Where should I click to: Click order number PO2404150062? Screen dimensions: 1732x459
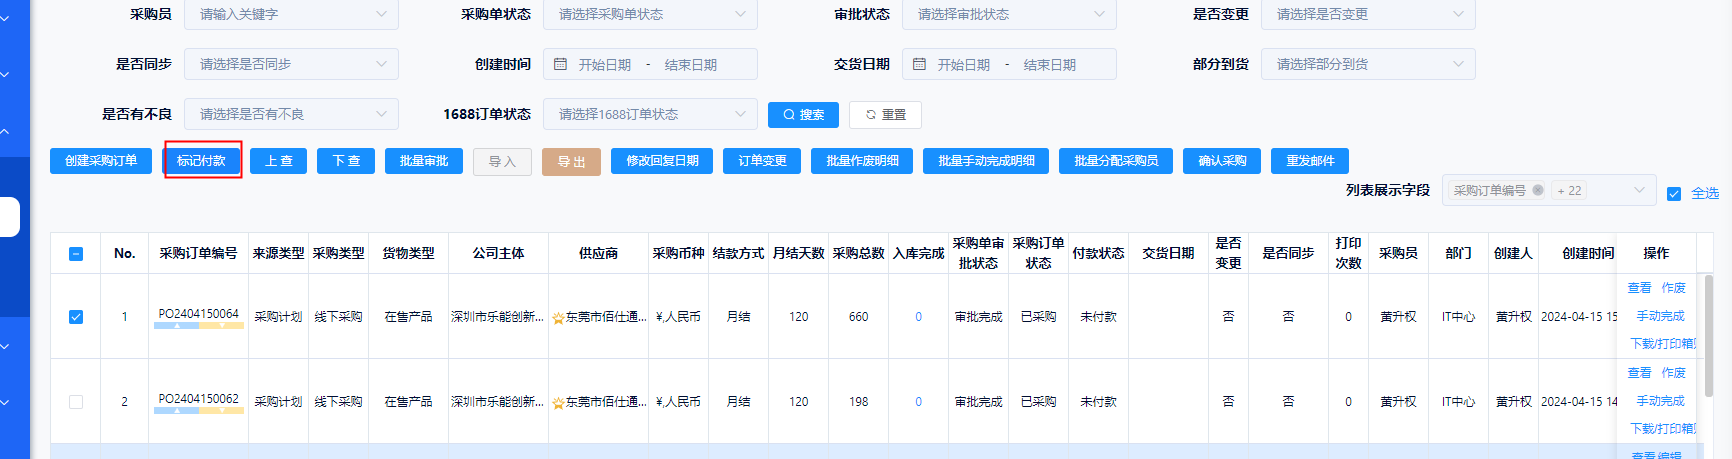[199, 399]
